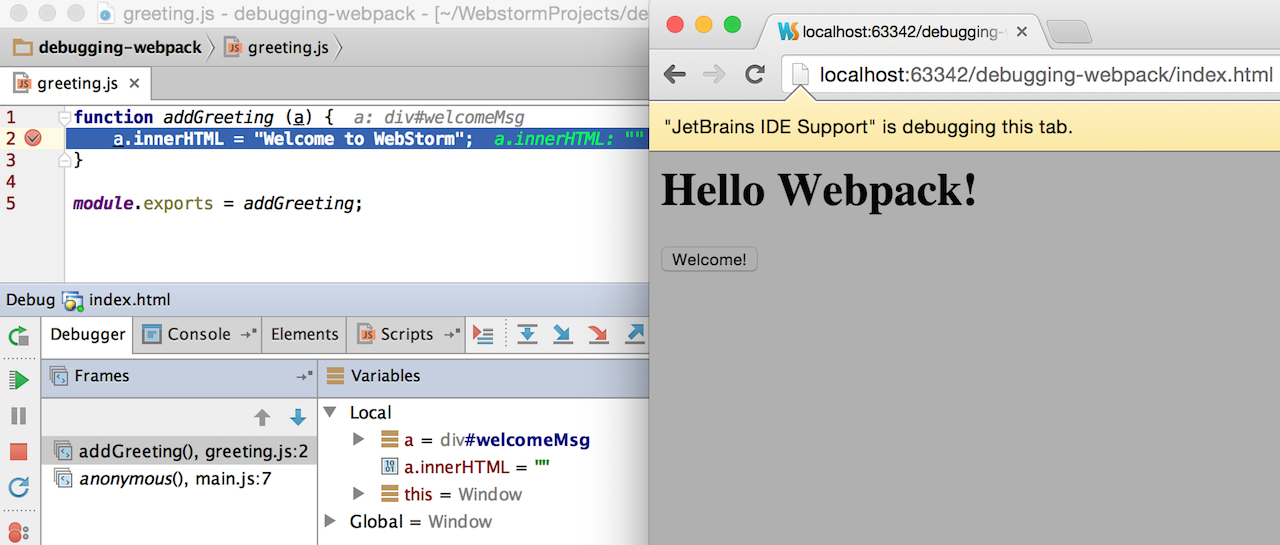Fold the addGreeting function at line 1
Viewport: 1280px width, 545px height.
(64, 118)
